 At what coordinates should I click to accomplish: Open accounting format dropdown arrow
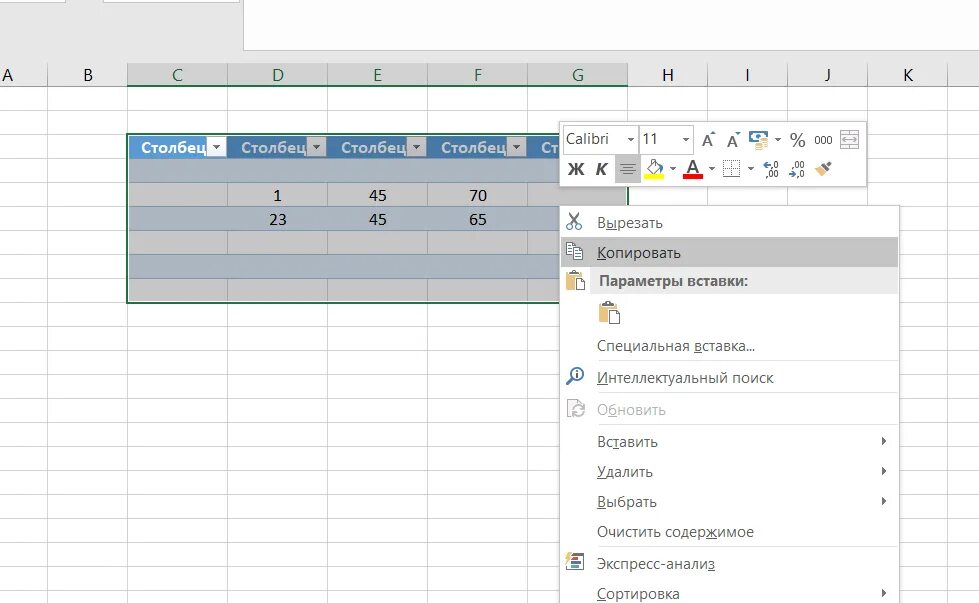click(x=777, y=139)
